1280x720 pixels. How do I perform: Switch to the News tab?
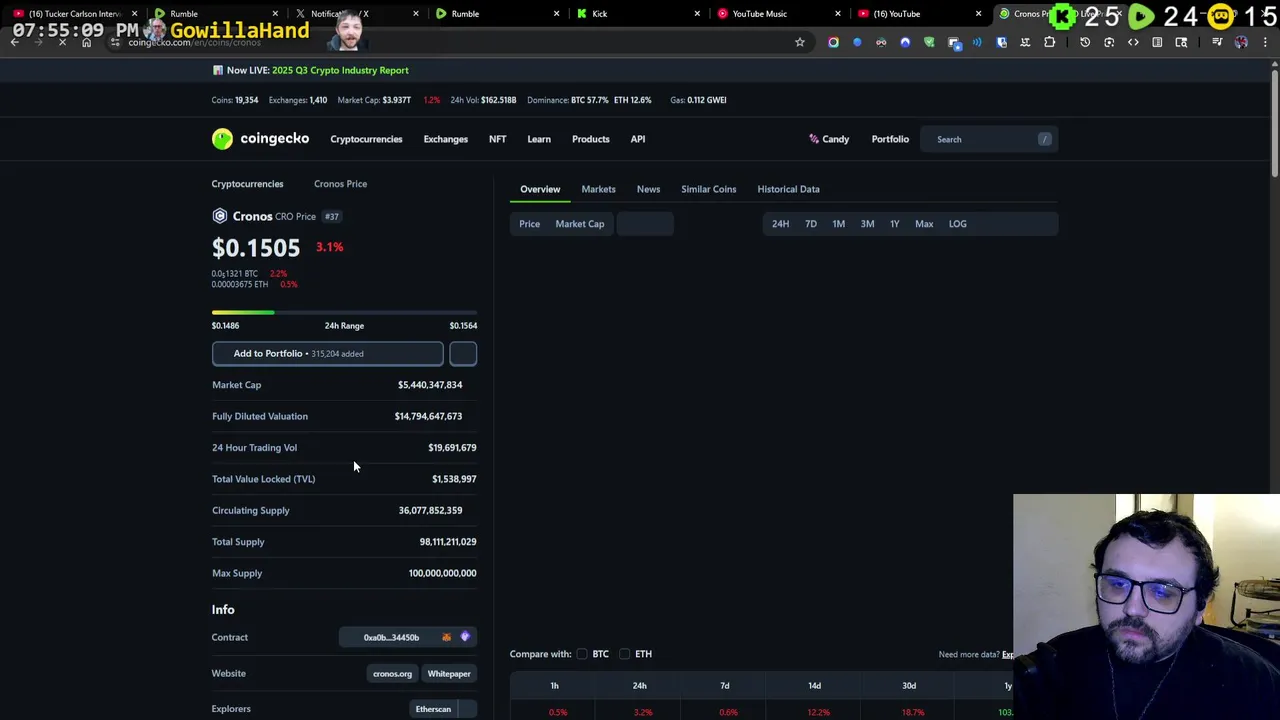click(648, 189)
